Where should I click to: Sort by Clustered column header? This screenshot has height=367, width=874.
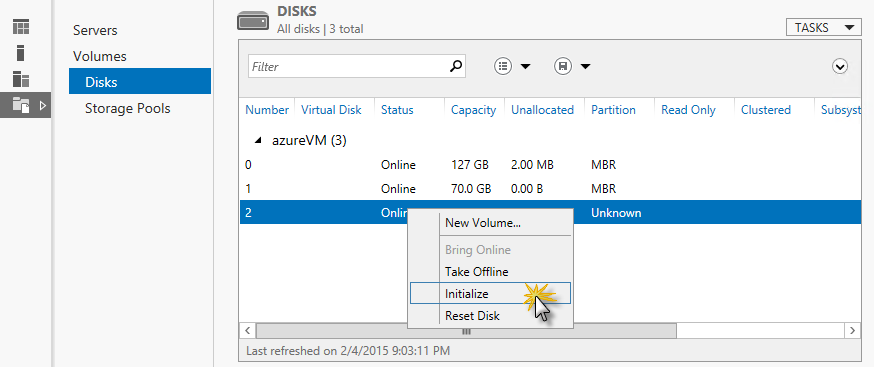point(765,110)
